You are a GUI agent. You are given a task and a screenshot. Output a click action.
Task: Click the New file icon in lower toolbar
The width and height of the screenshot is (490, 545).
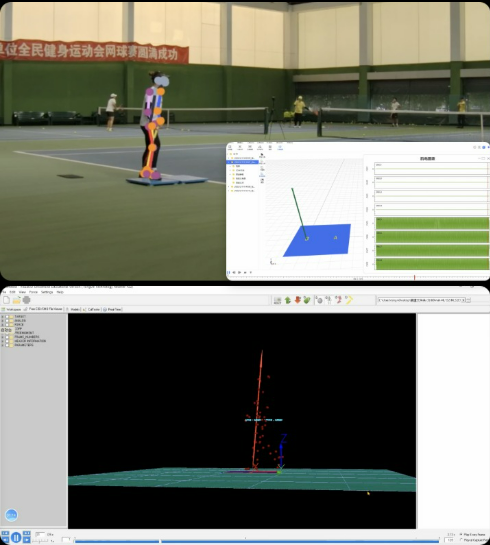point(6,300)
